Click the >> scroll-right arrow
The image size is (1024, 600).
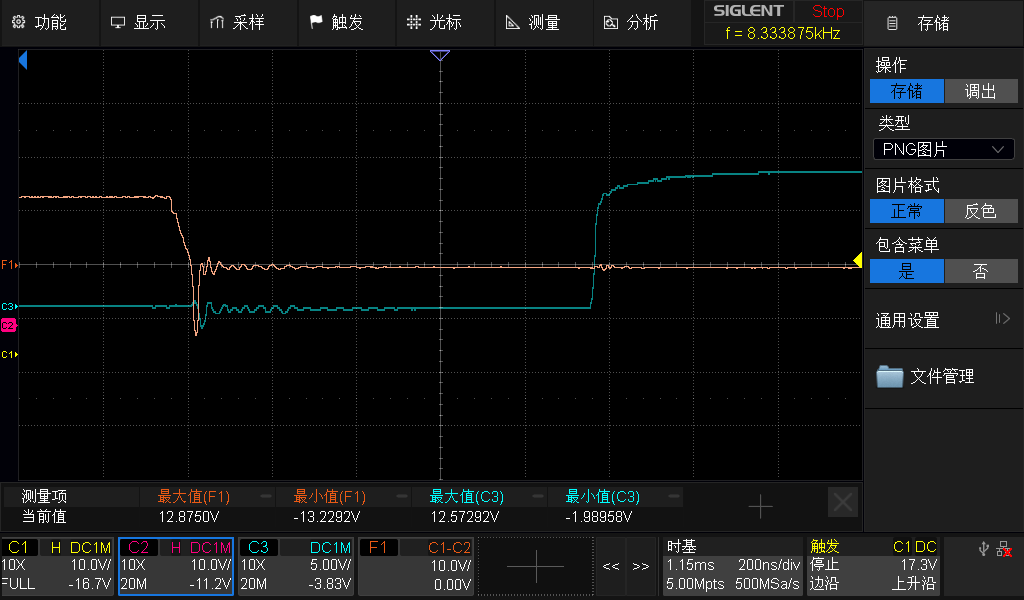pos(641,566)
